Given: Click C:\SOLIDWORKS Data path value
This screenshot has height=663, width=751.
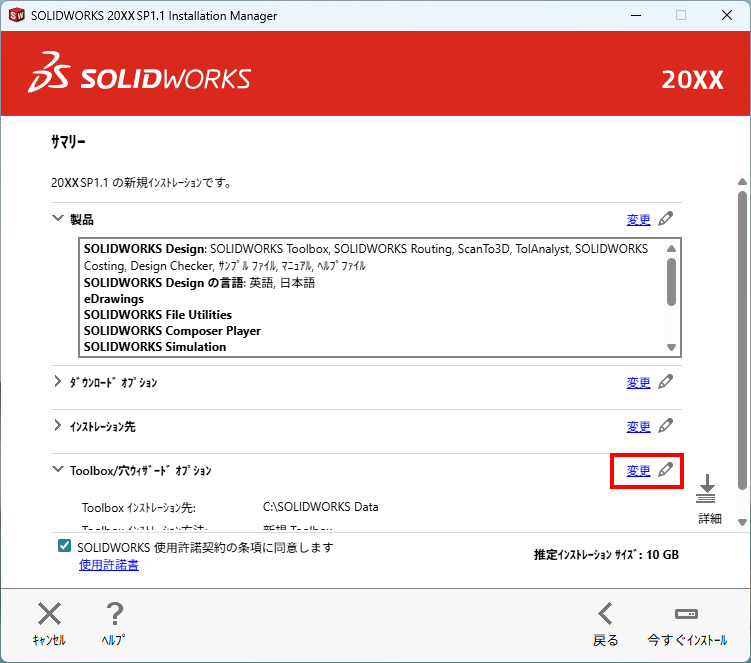Looking at the screenshot, I should click(320, 507).
